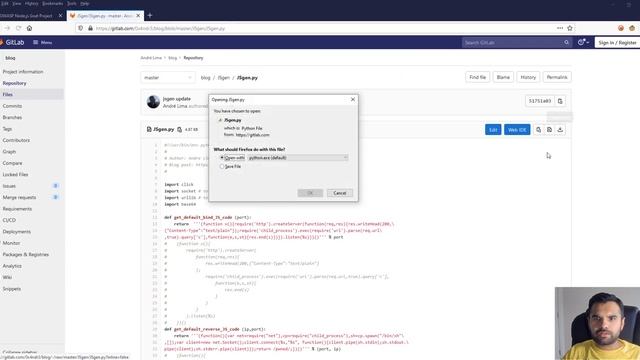Click the blue Edit button

[x=493, y=130]
